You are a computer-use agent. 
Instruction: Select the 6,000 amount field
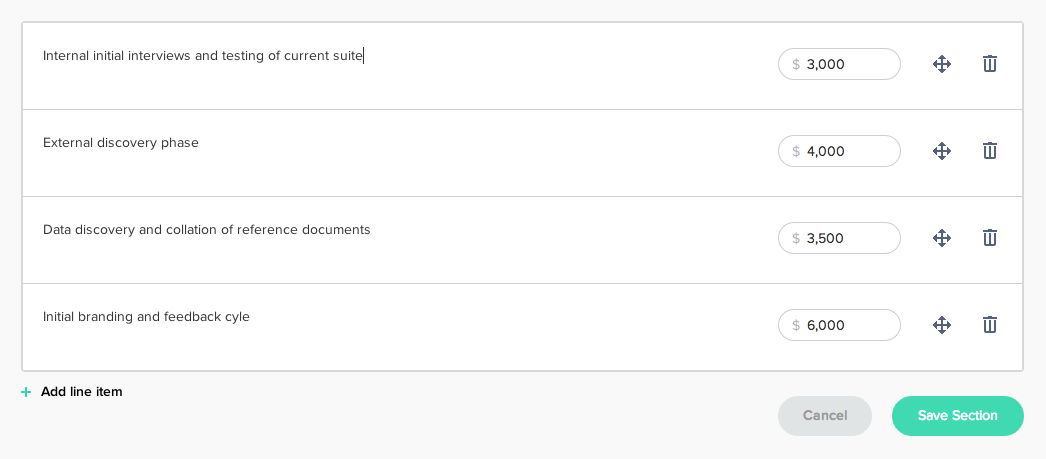click(848, 325)
